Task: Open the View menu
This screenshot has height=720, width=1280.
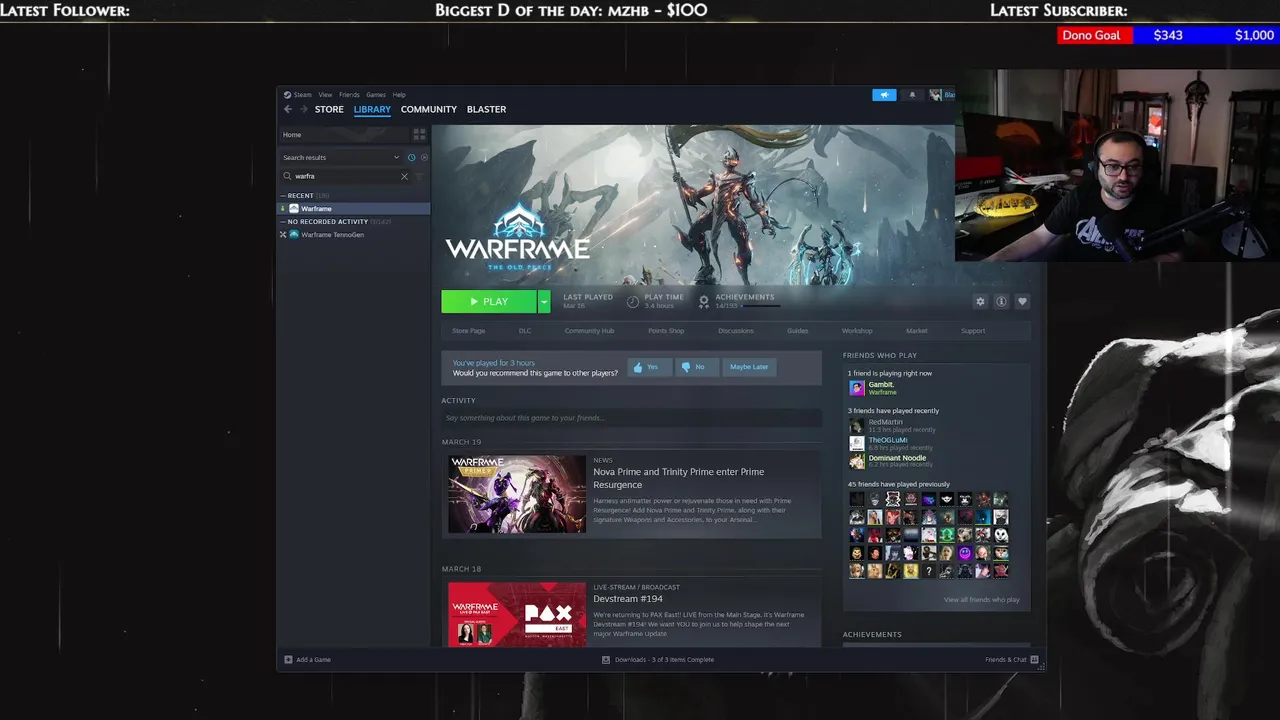Action: (325, 95)
